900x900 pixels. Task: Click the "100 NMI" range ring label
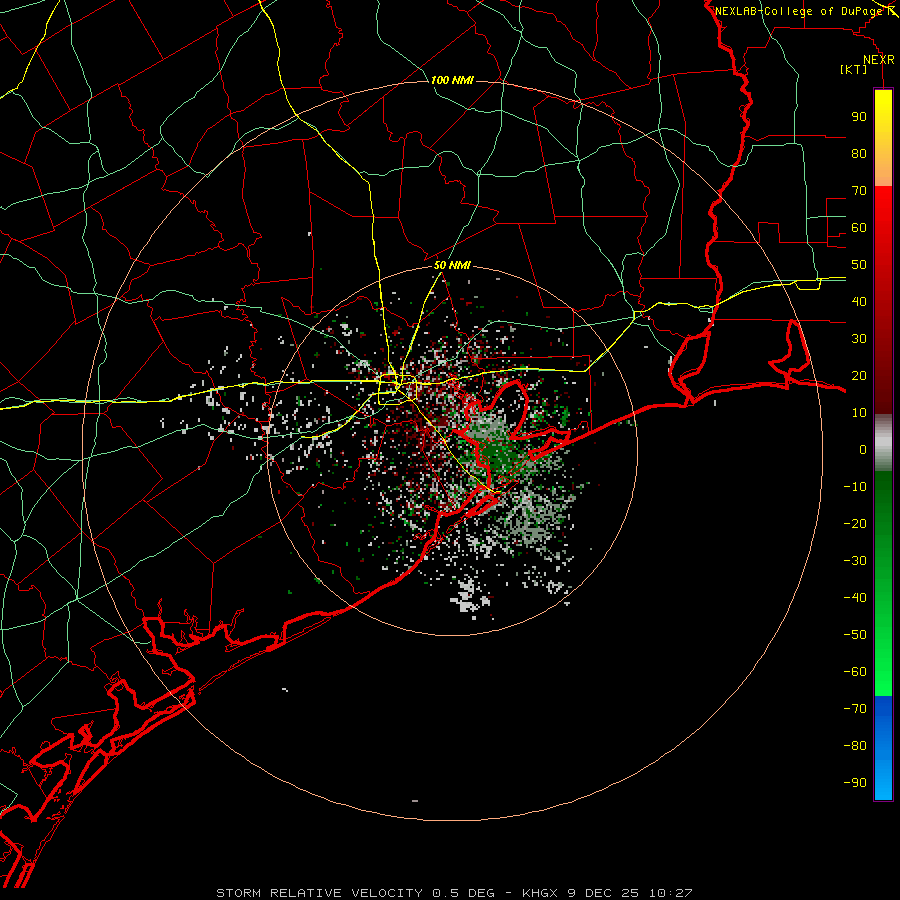(452, 80)
